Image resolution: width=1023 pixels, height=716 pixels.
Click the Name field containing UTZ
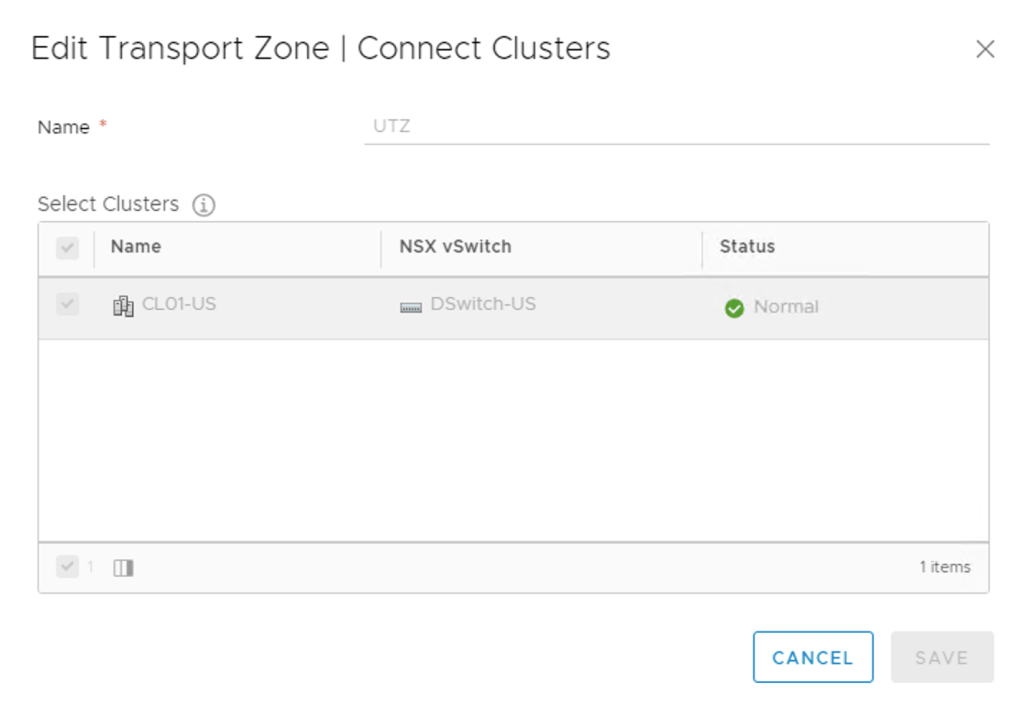coord(676,127)
